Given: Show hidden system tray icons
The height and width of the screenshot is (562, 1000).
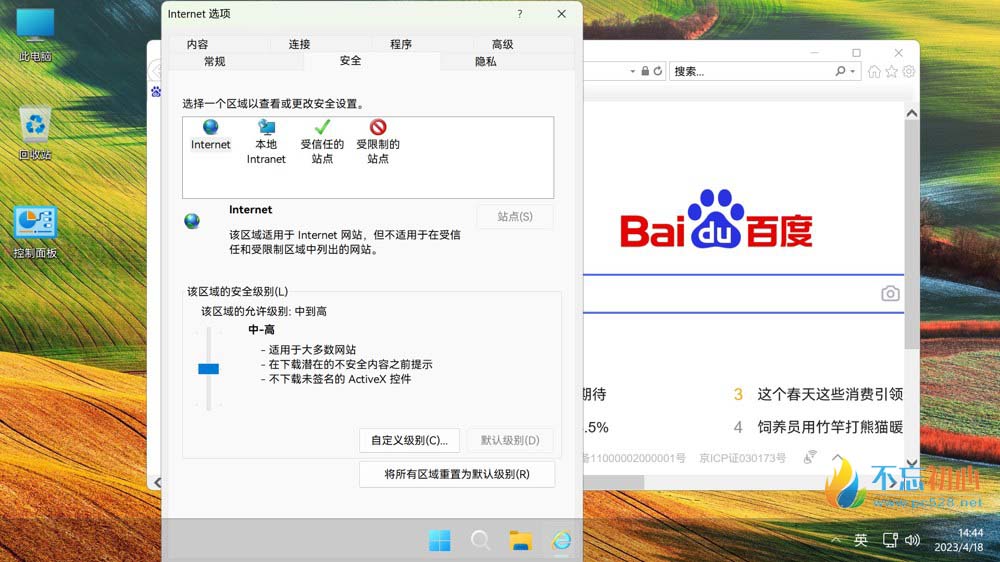Looking at the screenshot, I should 836,540.
